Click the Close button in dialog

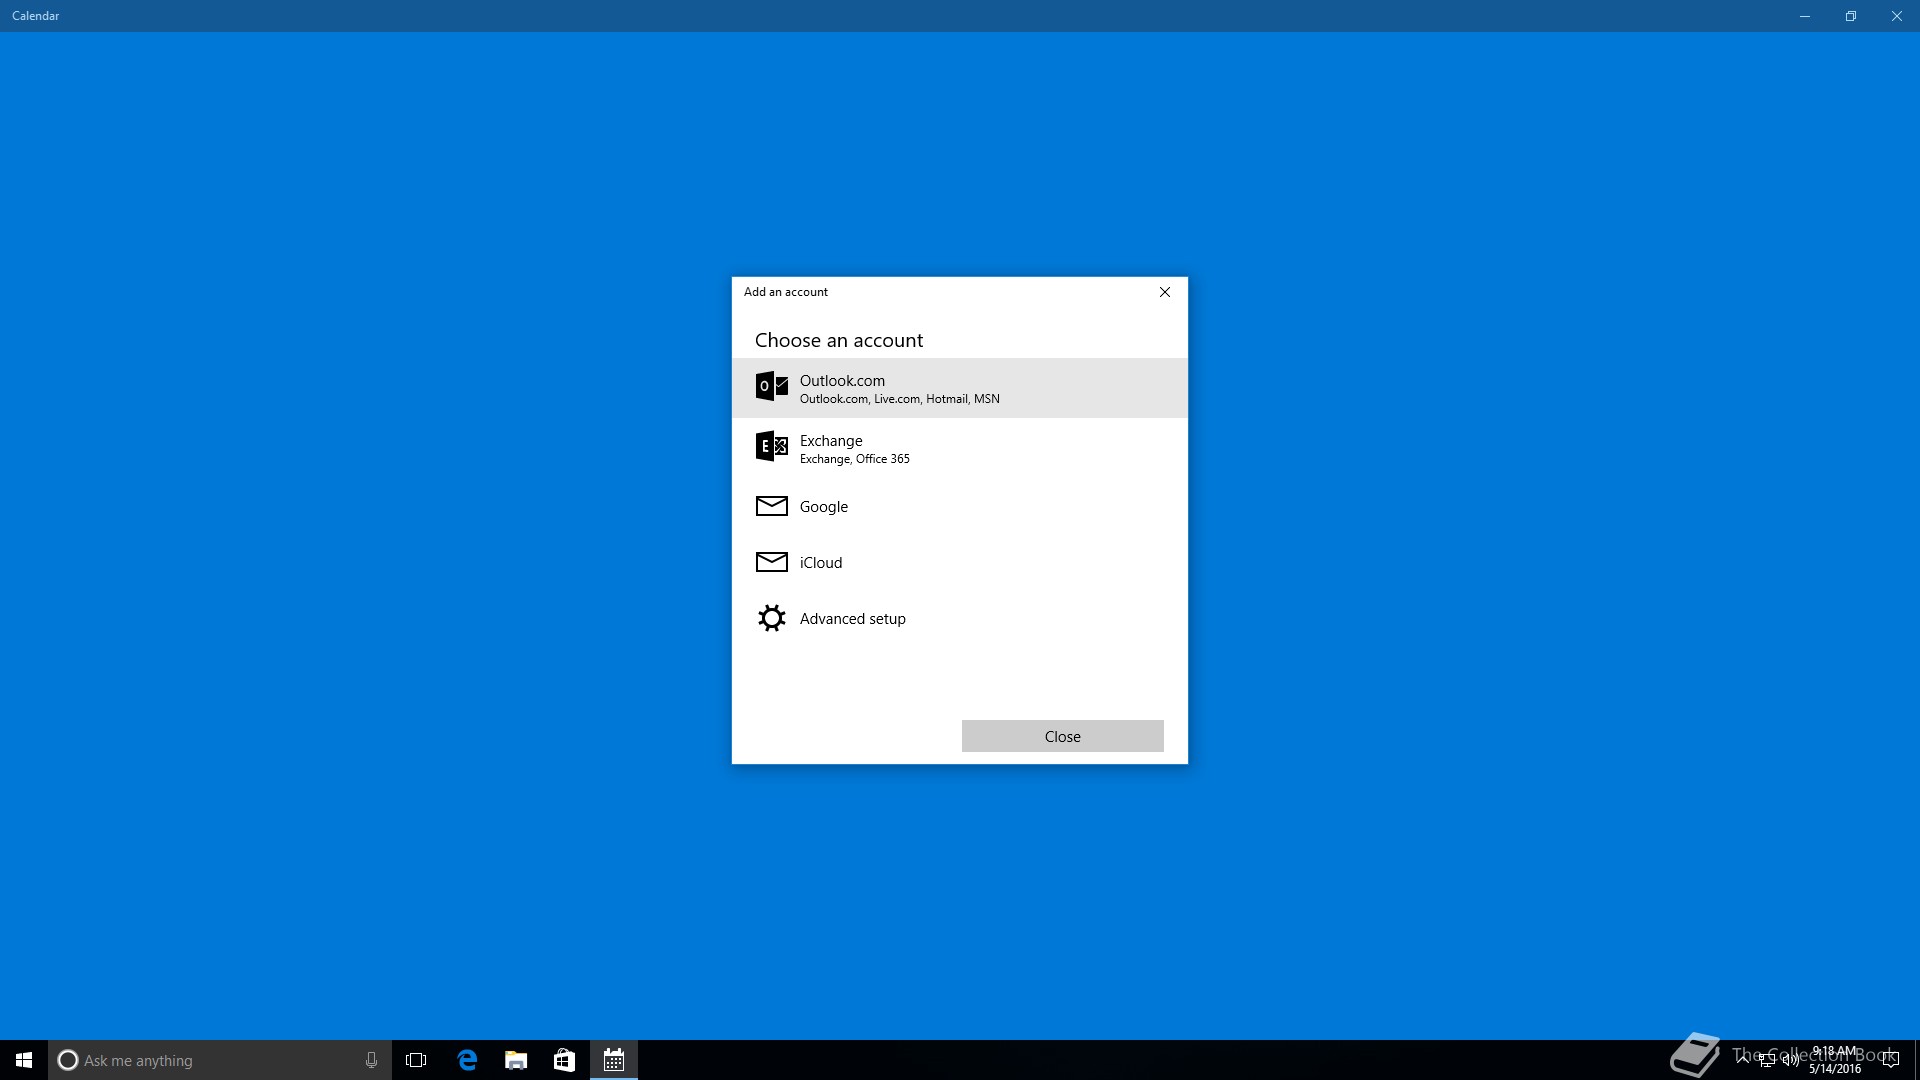[1062, 736]
